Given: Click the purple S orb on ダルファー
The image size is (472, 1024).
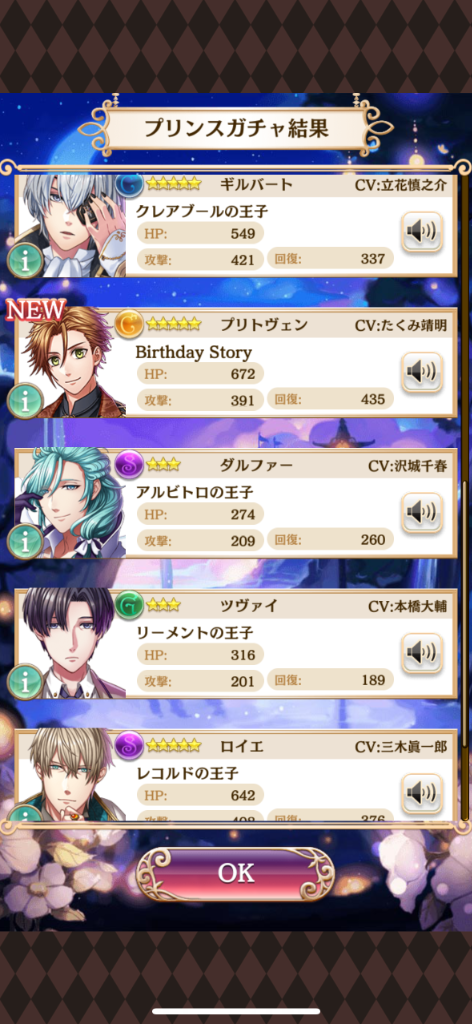Looking at the screenshot, I should coord(129,464).
